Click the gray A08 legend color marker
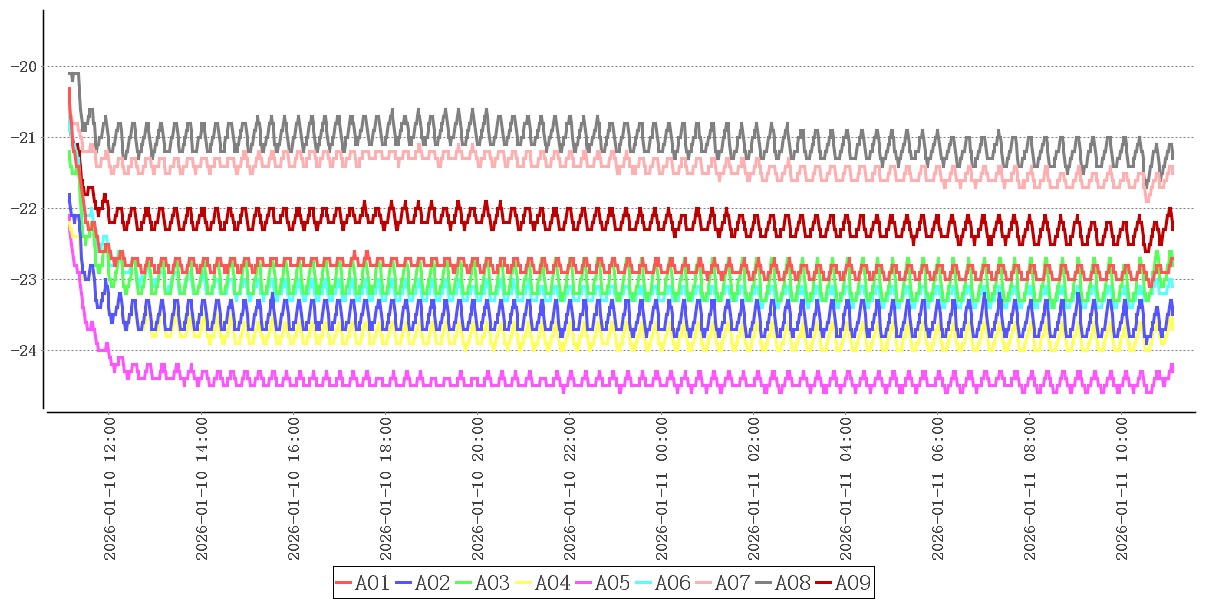This screenshot has height=600, width=1207. 764,583
